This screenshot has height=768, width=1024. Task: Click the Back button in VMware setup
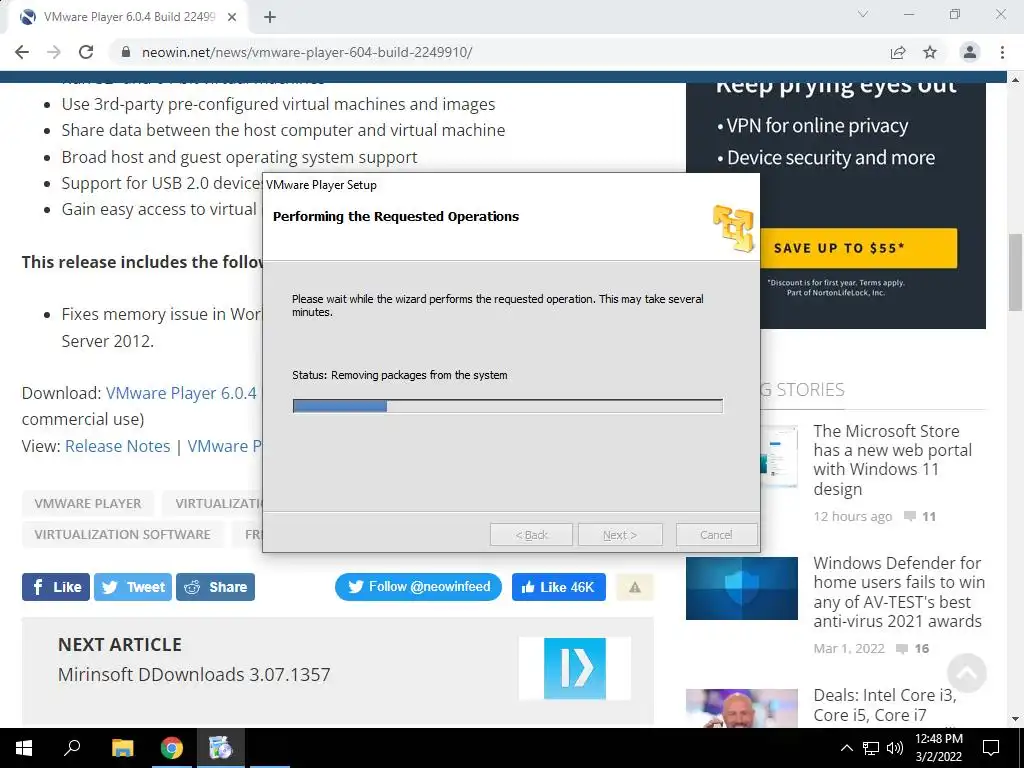coord(532,535)
